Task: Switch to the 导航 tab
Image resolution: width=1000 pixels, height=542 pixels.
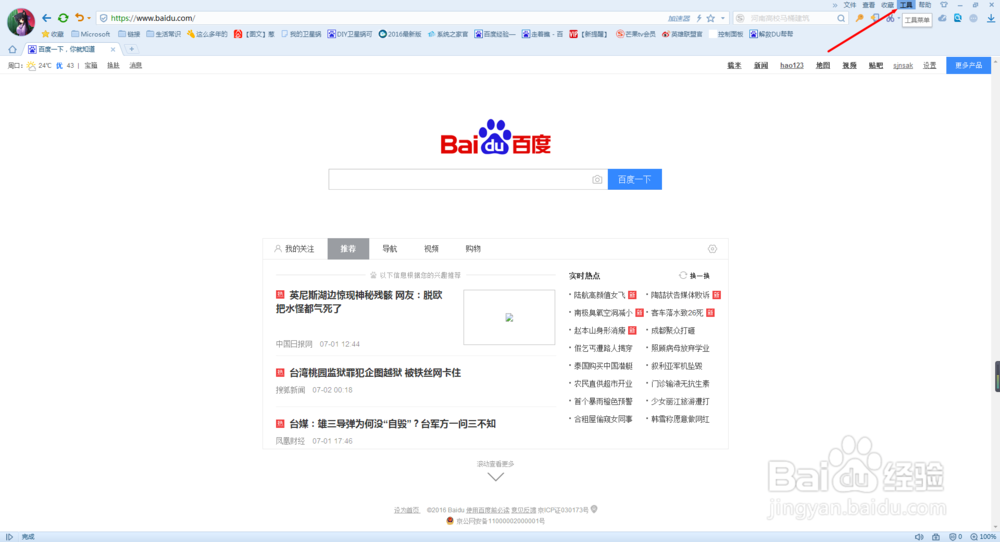Action: pos(390,249)
